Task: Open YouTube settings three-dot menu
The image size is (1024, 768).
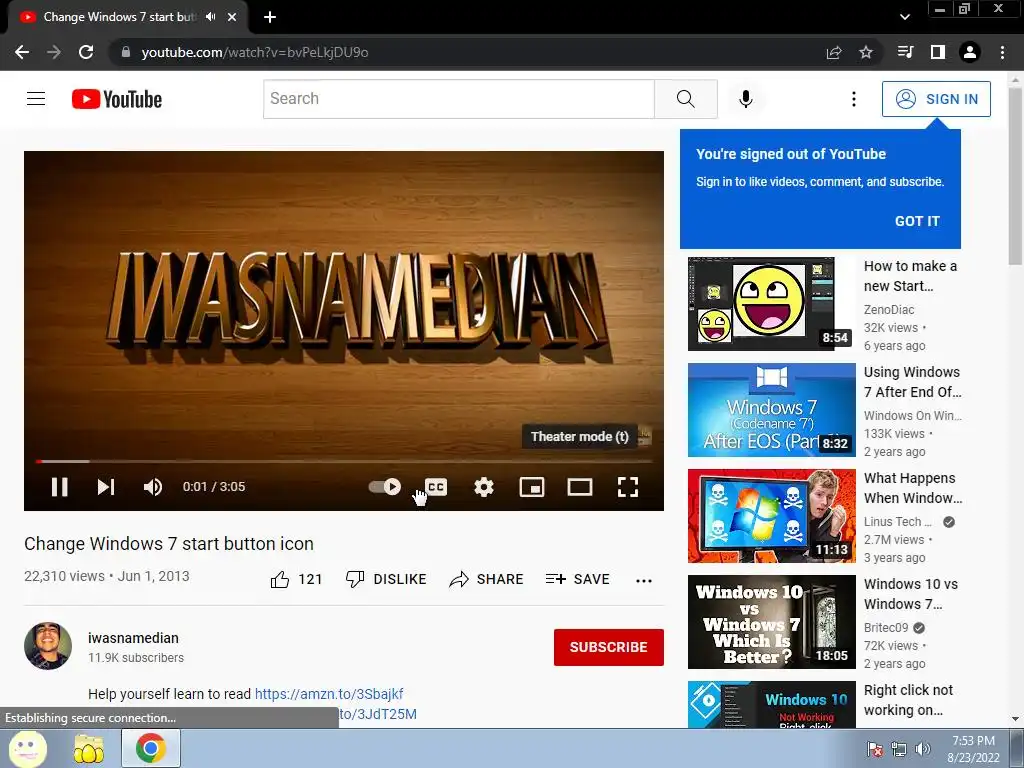Action: (854, 99)
